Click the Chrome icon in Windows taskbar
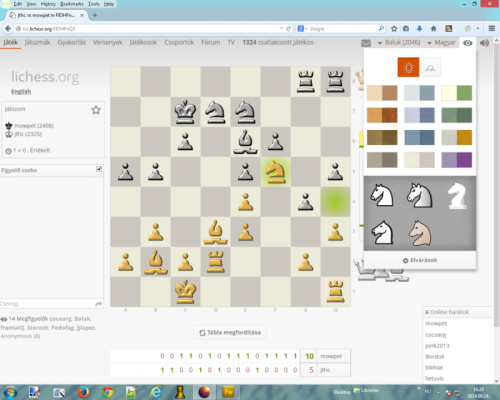Viewport: 500px width, 400px height. 107,392
